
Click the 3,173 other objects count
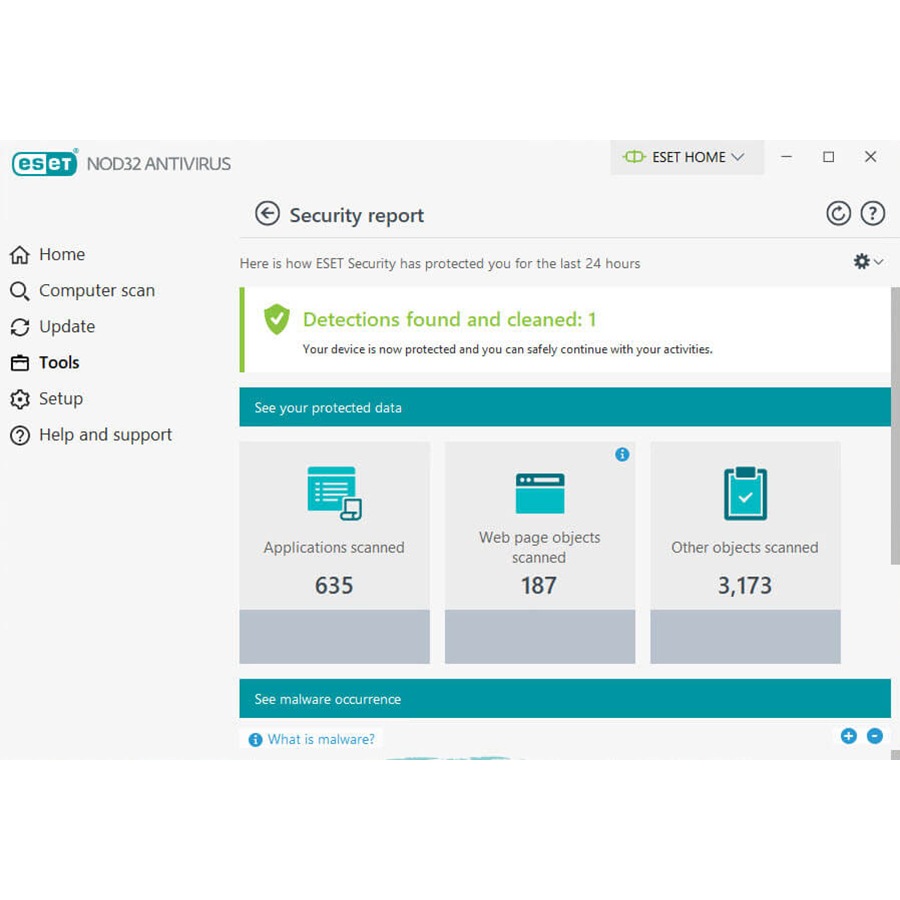744,585
